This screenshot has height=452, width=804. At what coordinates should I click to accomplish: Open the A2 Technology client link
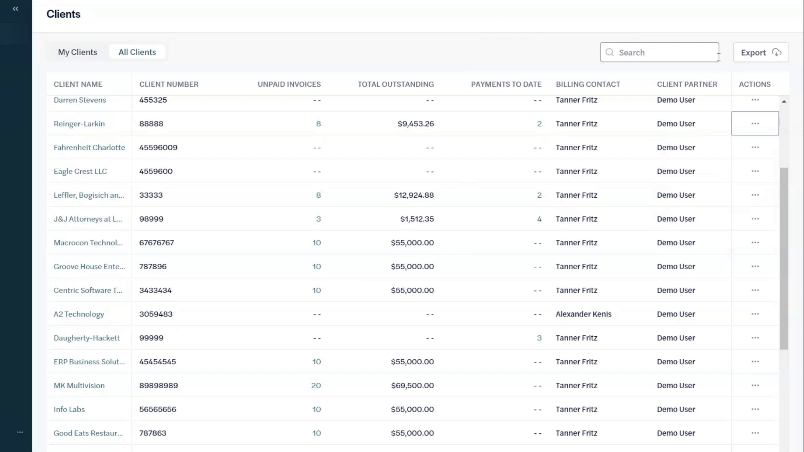tap(78, 314)
